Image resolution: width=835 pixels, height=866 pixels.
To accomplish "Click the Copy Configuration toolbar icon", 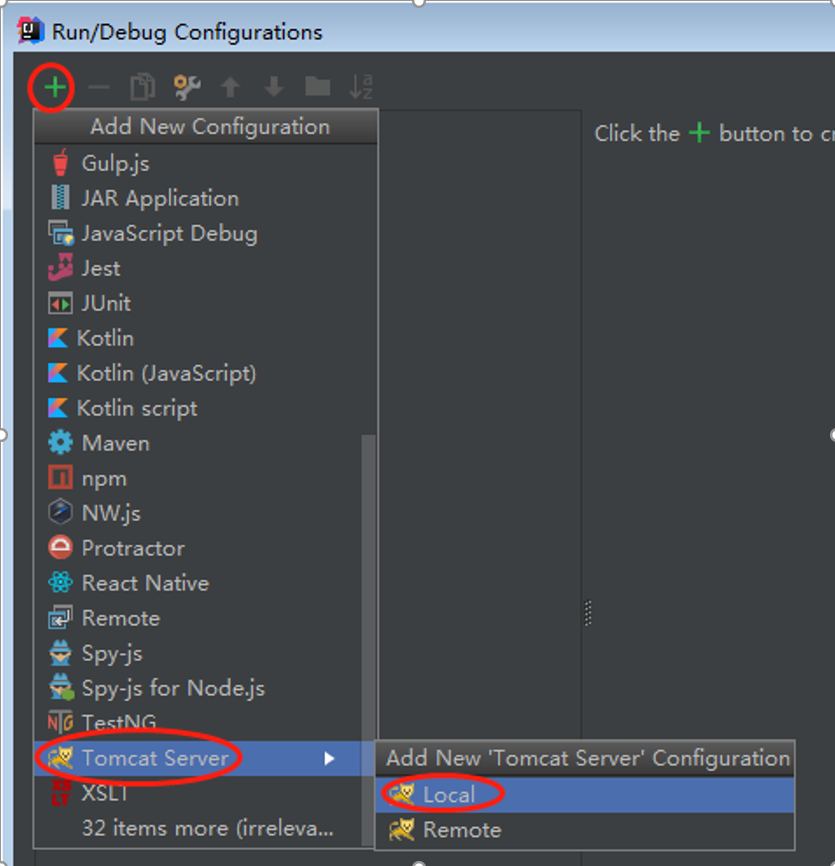I will tap(142, 87).
